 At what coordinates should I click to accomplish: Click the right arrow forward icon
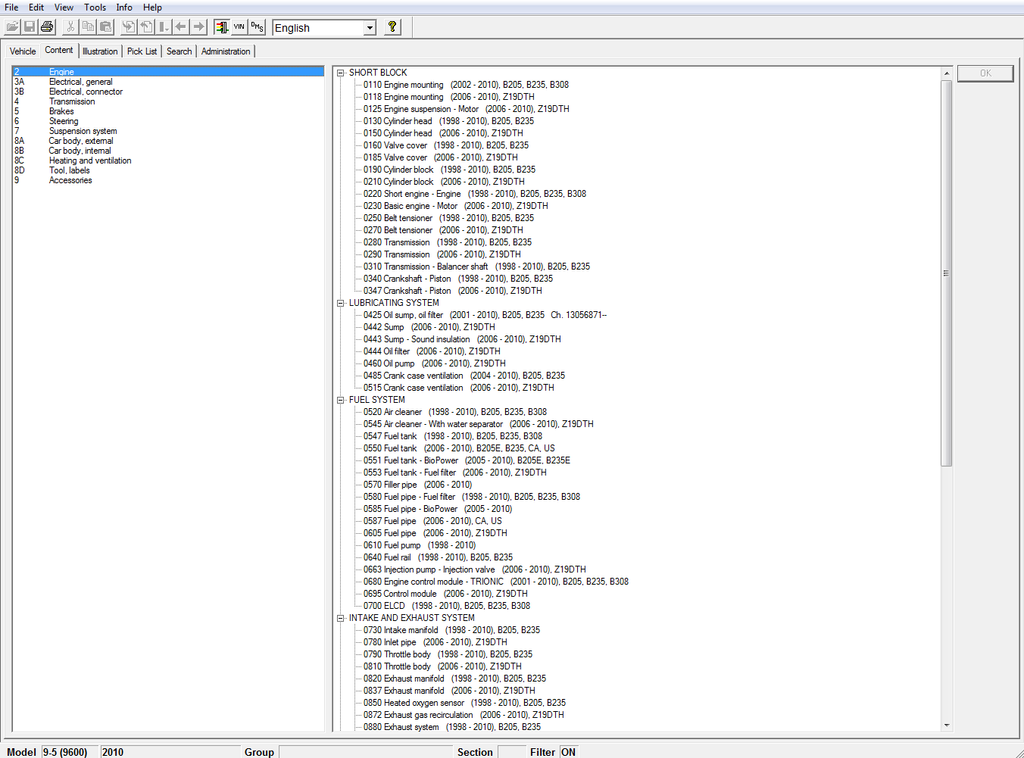coord(198,27)
